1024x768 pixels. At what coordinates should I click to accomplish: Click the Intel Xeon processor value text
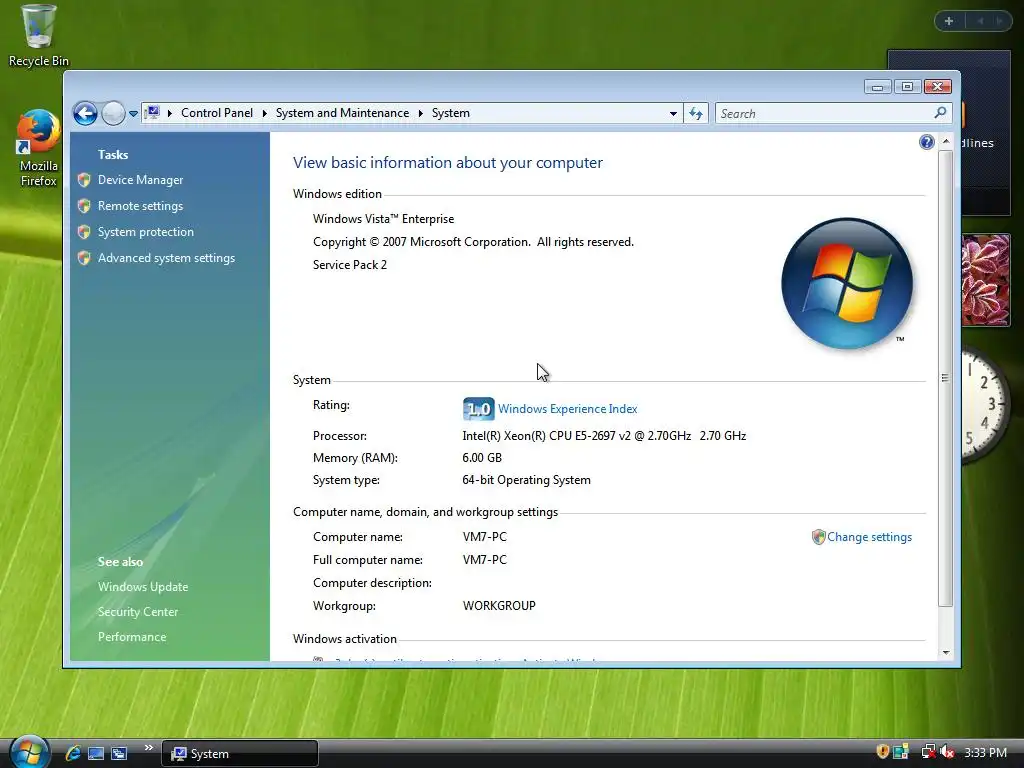604,436
